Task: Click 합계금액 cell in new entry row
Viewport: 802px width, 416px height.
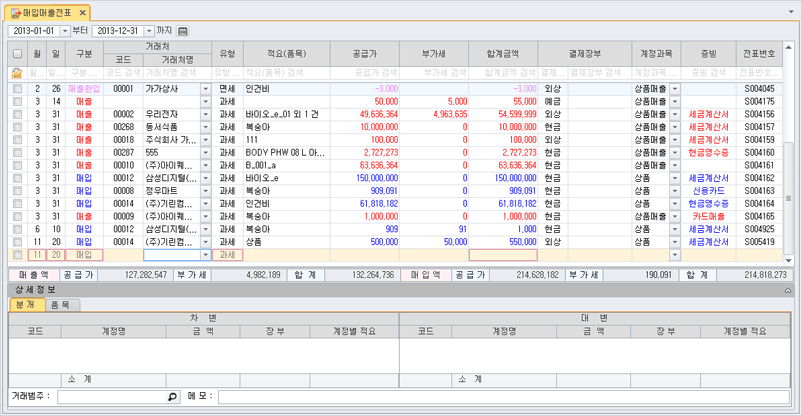Action: click(x=503, y=255)
